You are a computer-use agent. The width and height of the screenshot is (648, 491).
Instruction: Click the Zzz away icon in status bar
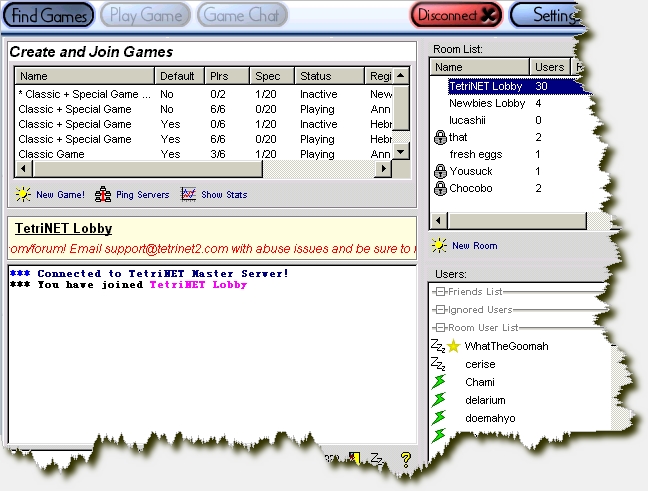click(x=377, y=459)
